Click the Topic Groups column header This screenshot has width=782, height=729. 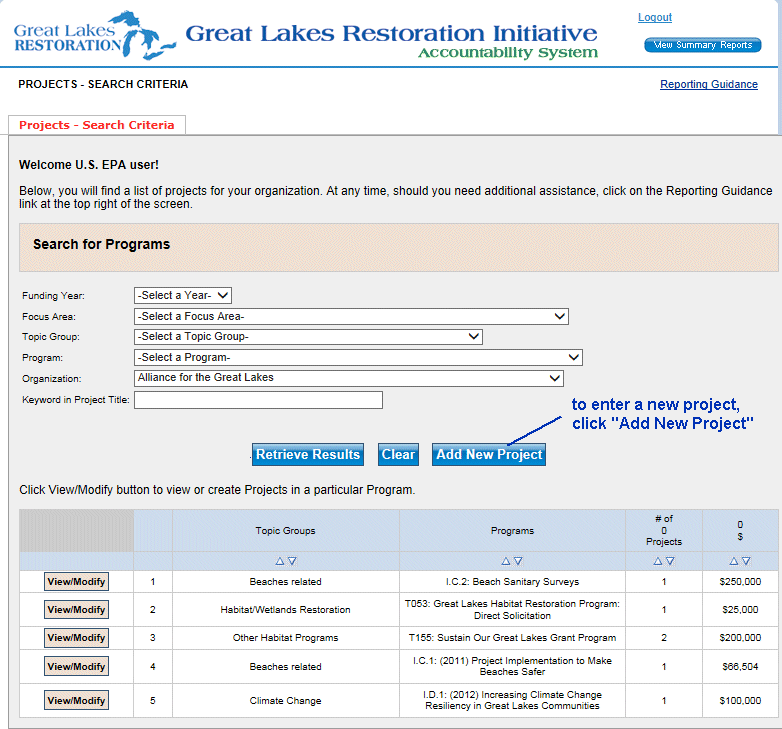coord(285,531)
